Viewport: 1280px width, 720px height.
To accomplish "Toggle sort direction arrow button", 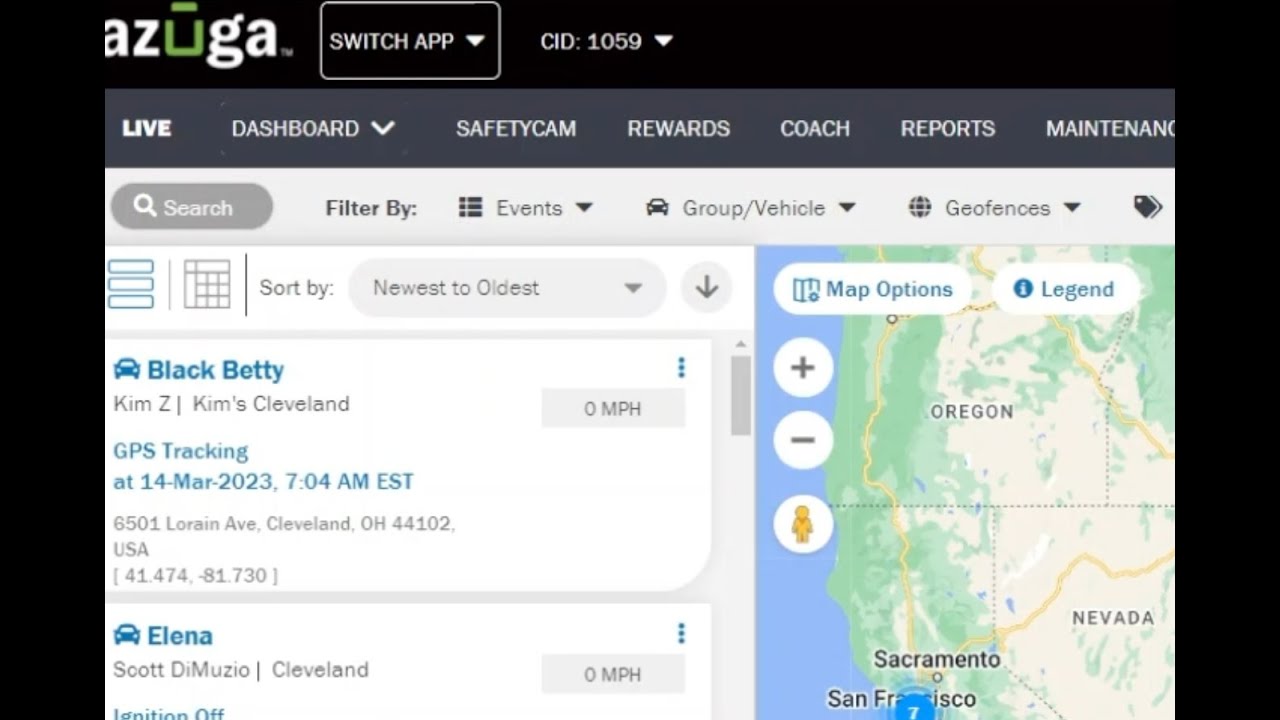I will (707, 288).
